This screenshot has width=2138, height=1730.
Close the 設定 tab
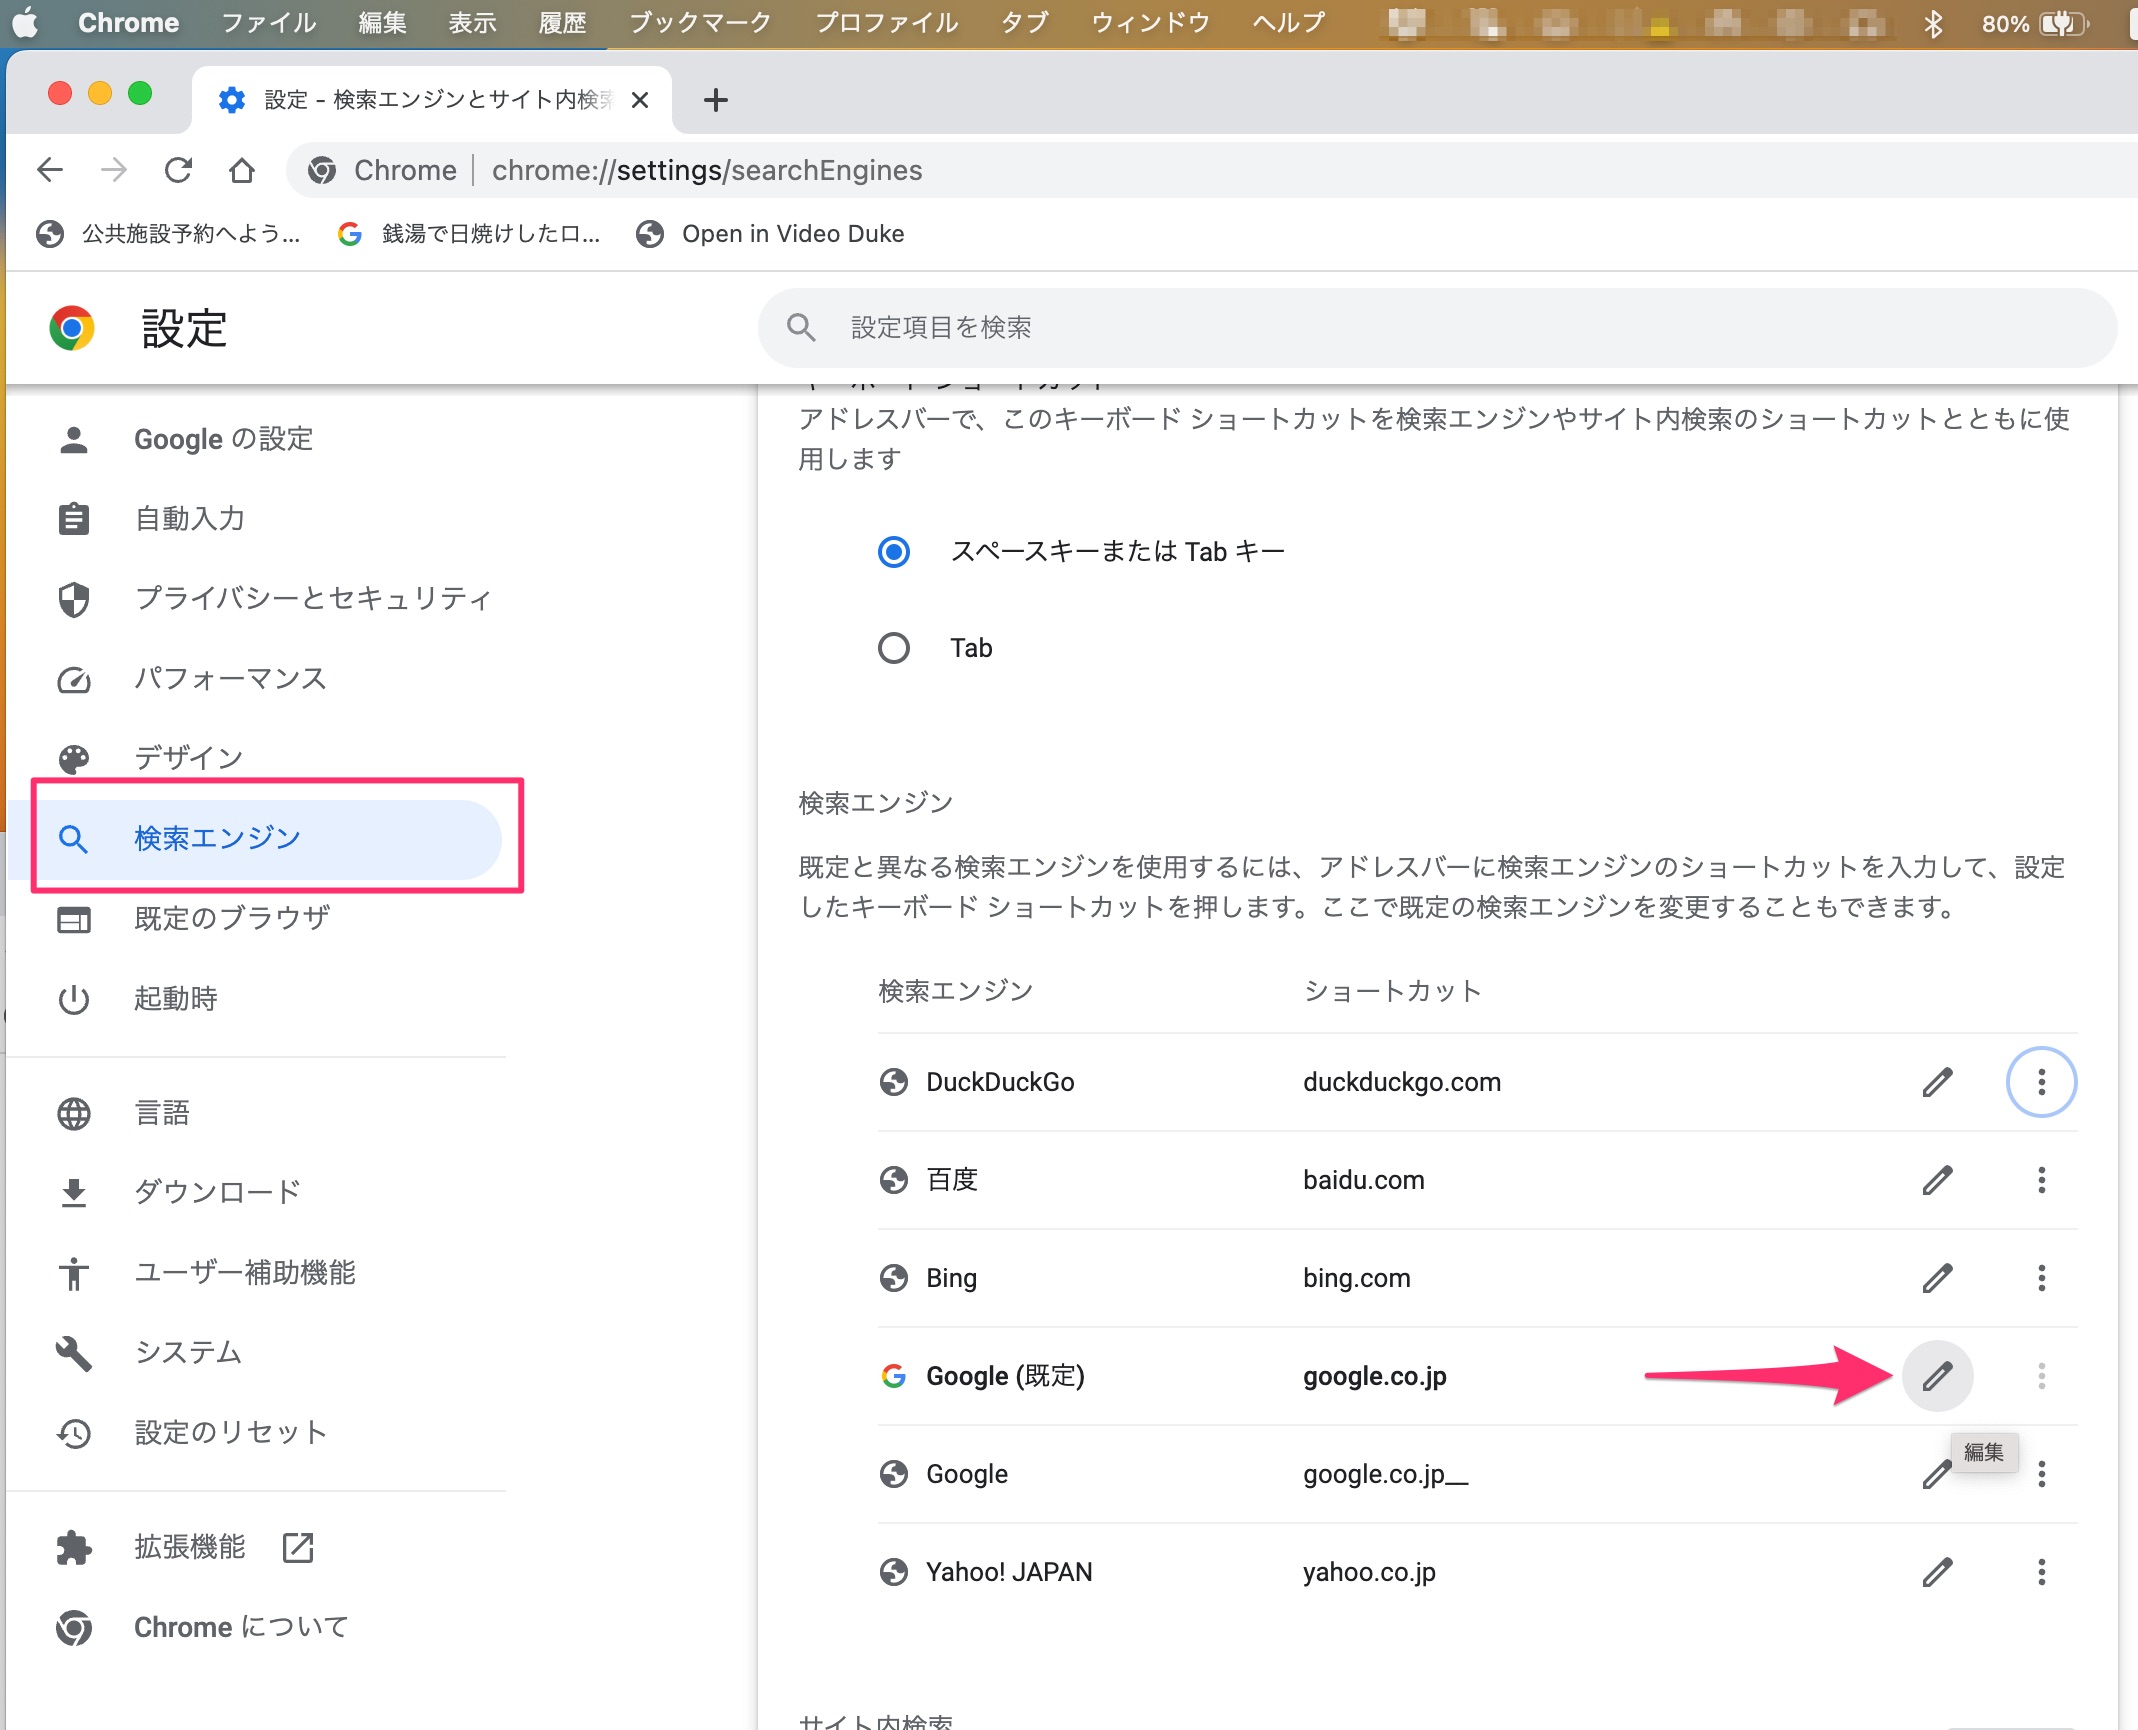[x=640, y=99]
